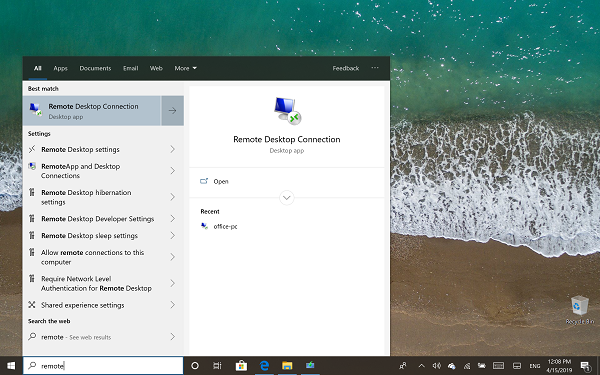Expand the More filter dropdown
Screen dimensions: 600x375
[186, 68]
